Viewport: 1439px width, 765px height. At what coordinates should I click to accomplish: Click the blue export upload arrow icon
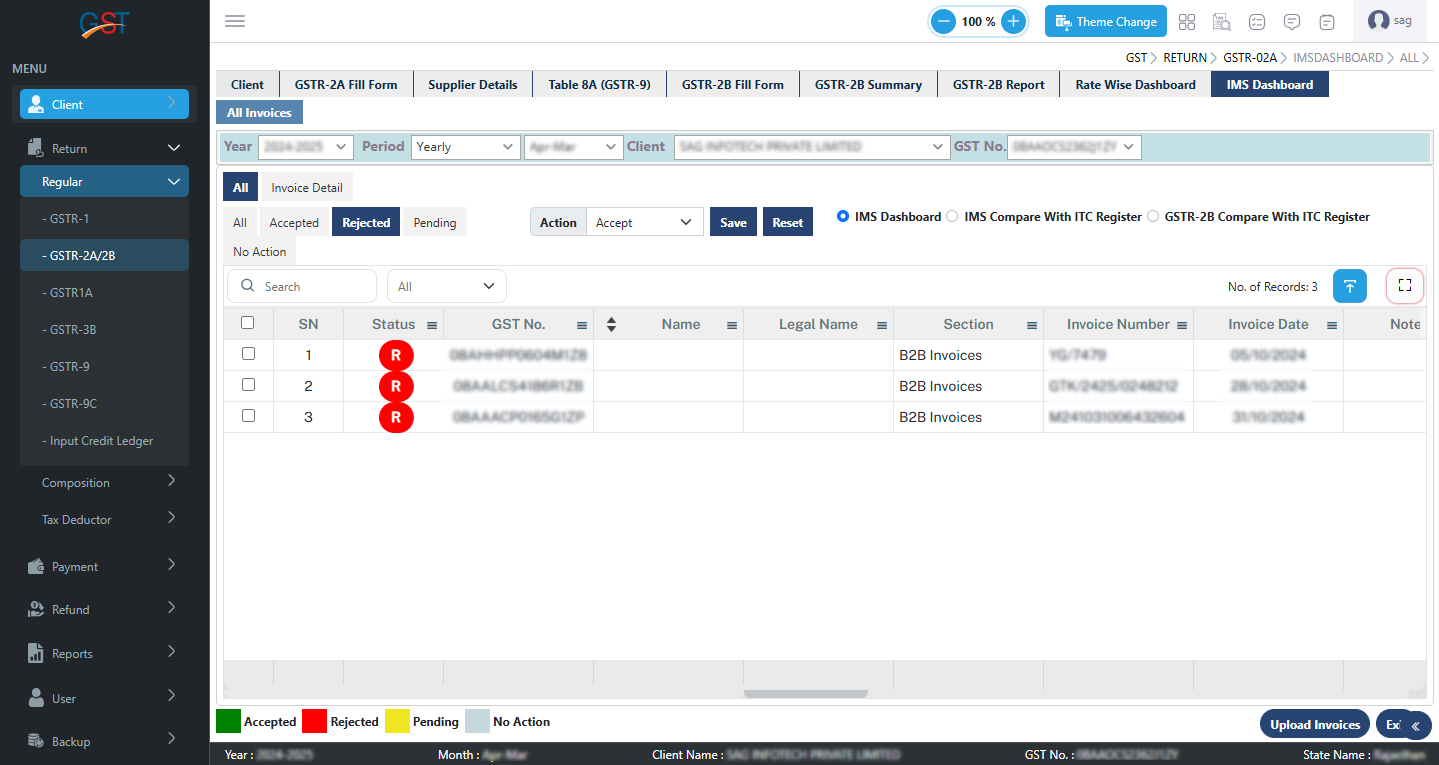point(1349,286)
